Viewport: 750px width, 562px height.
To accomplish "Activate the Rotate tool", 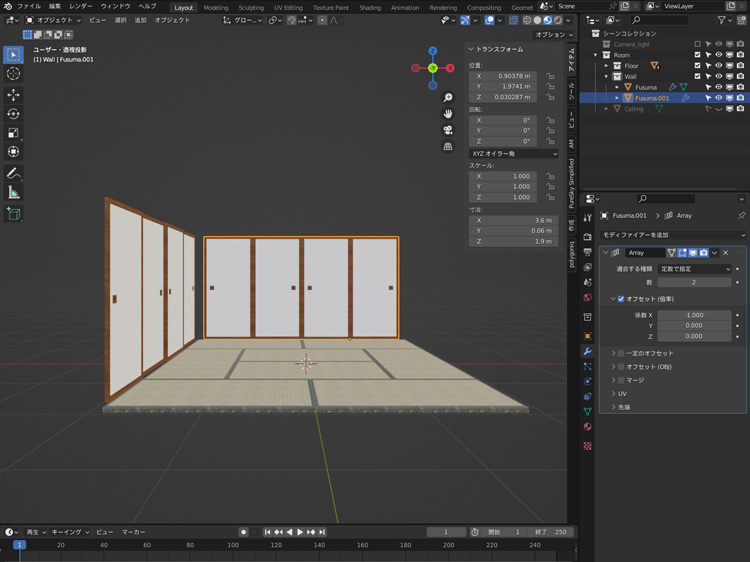I will [13, 114].
